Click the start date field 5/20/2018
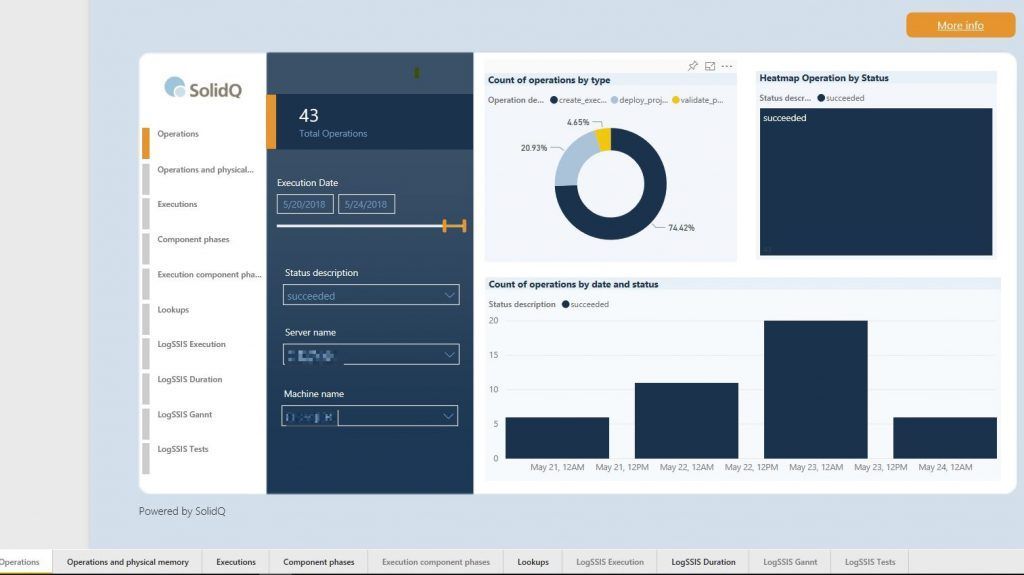The height and width of the screenshot is (575, 1024). tap(305, 204)
